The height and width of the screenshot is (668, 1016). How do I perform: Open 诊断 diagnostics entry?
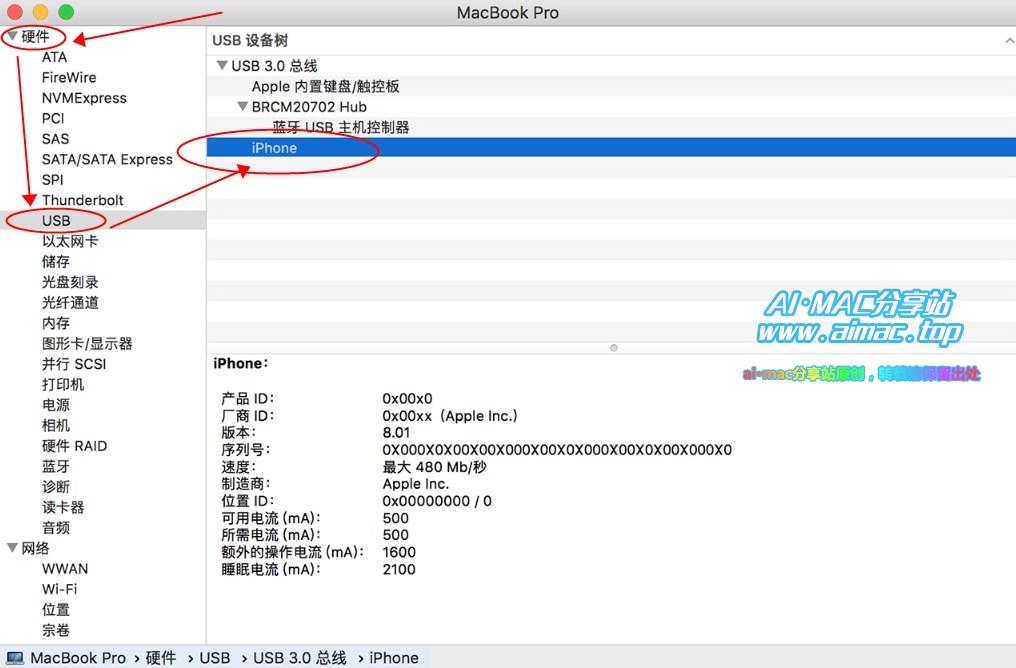tap(56, 487)
